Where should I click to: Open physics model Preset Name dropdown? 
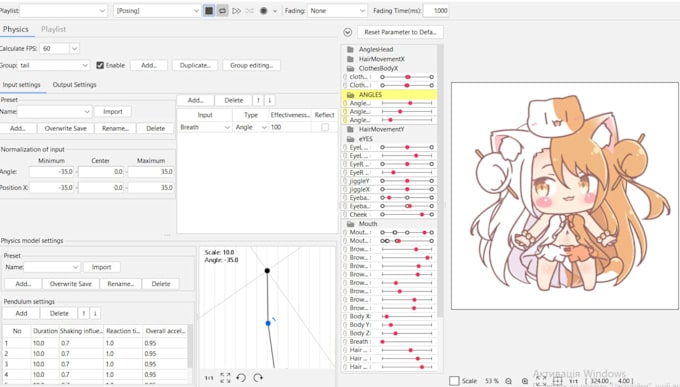(x=52, y=267)
